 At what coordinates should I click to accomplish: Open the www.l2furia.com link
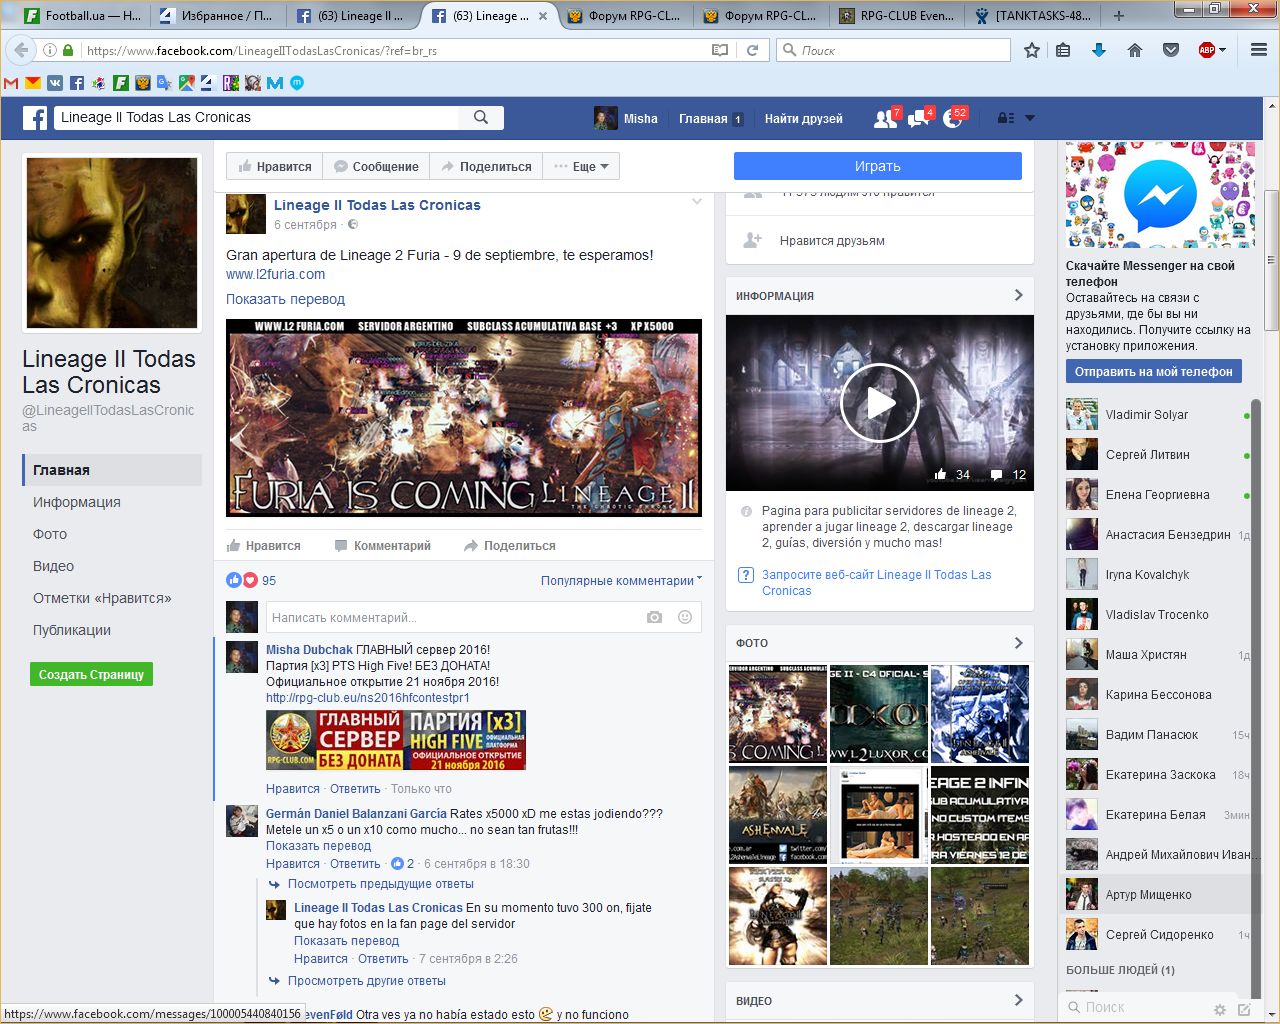coord(275,274)
